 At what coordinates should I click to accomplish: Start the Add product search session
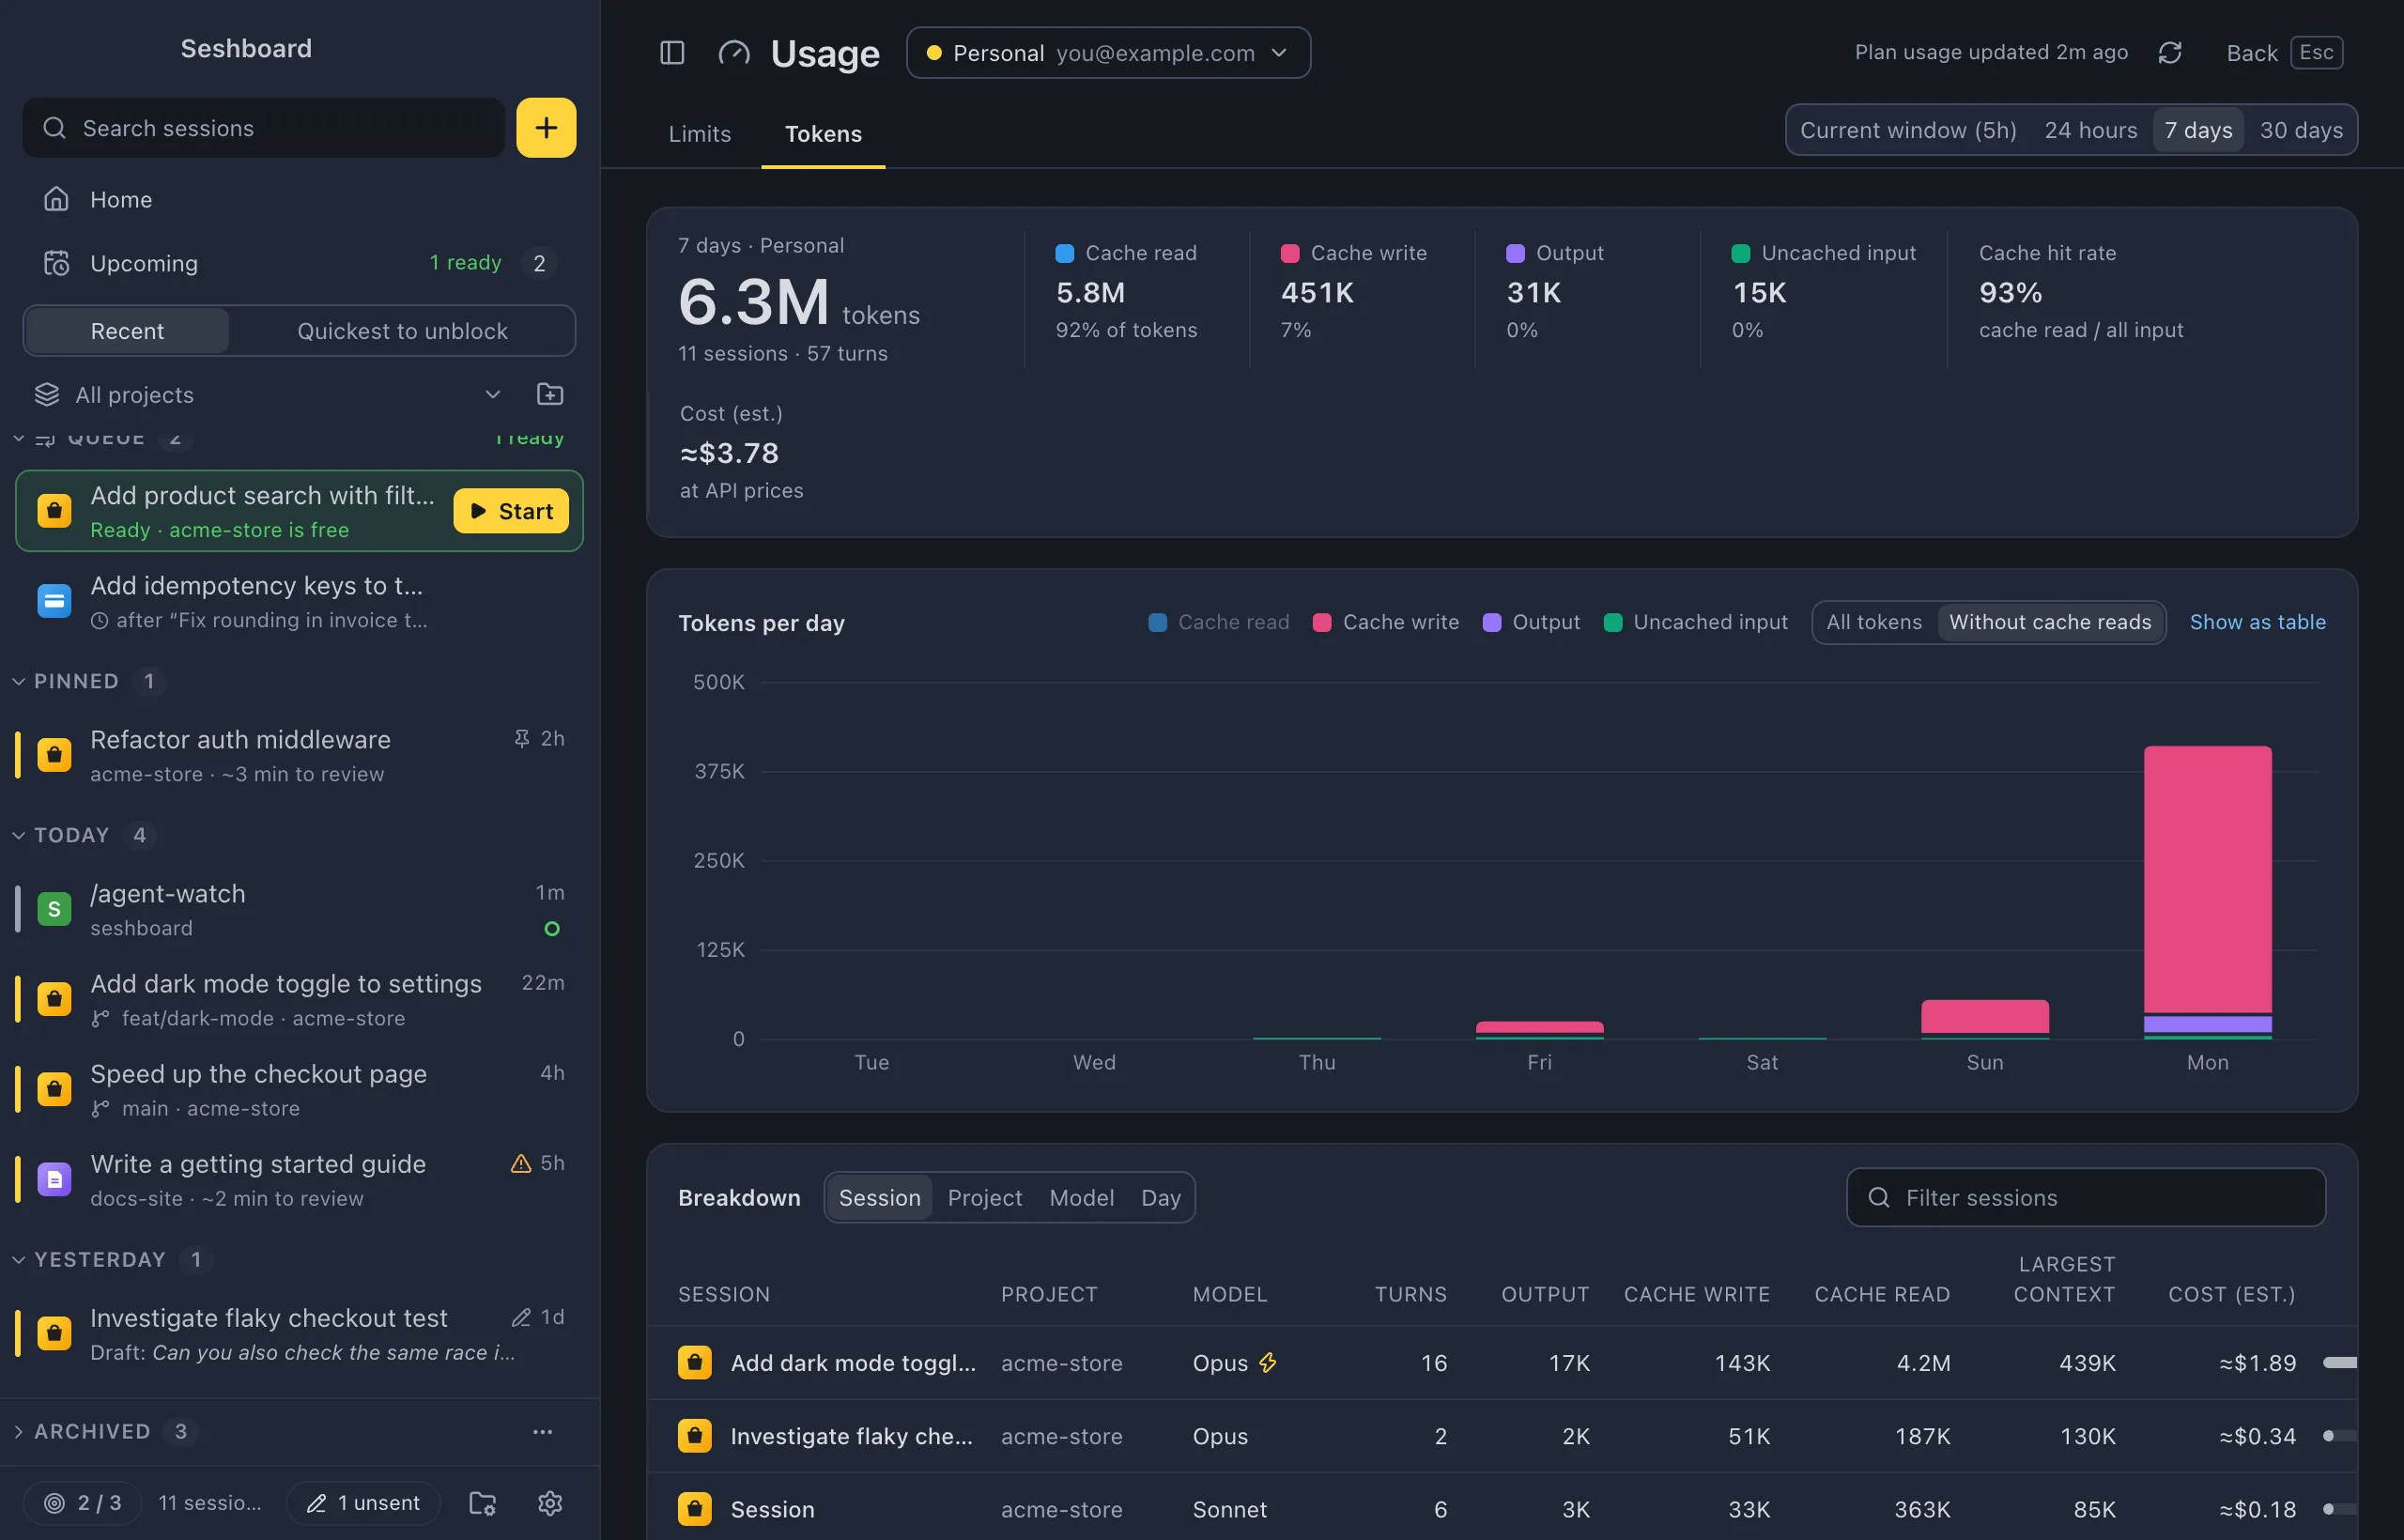point(511,511)
